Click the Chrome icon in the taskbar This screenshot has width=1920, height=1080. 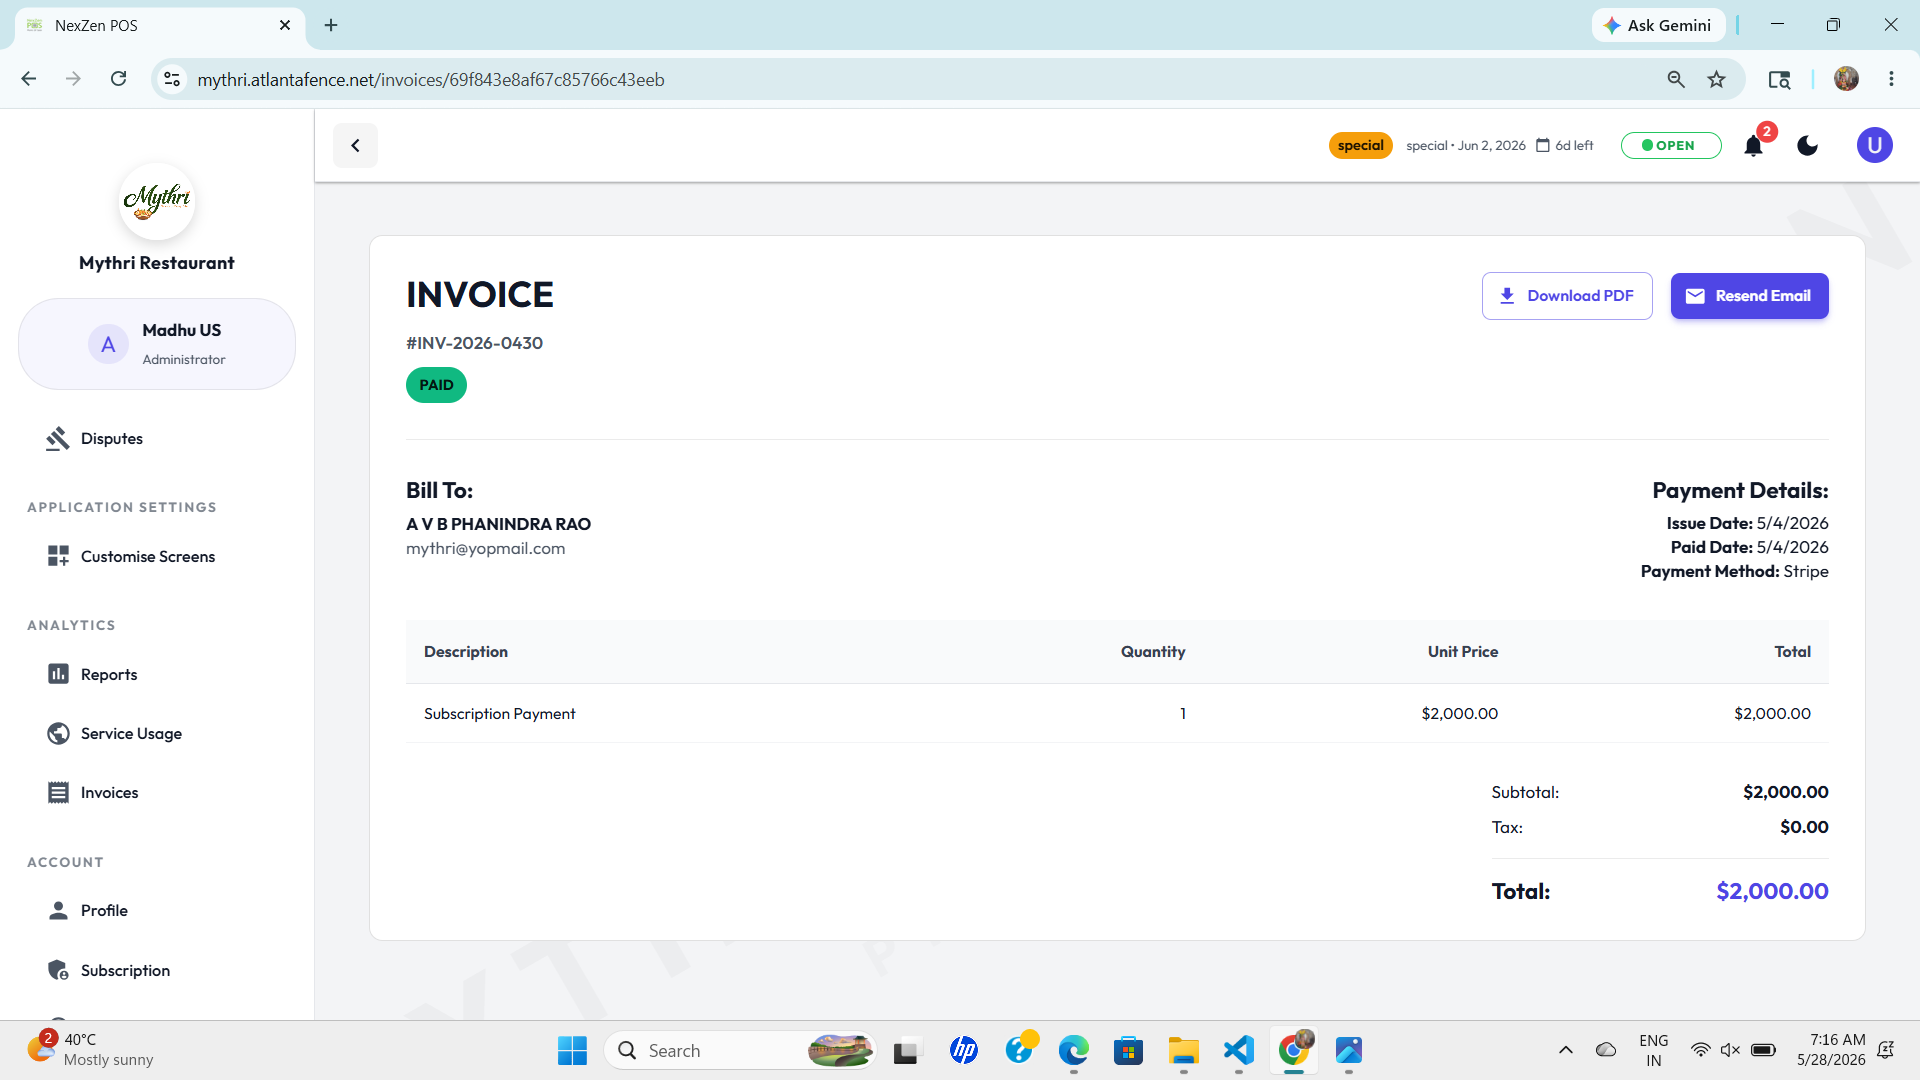click(x=1294, y=1051)
